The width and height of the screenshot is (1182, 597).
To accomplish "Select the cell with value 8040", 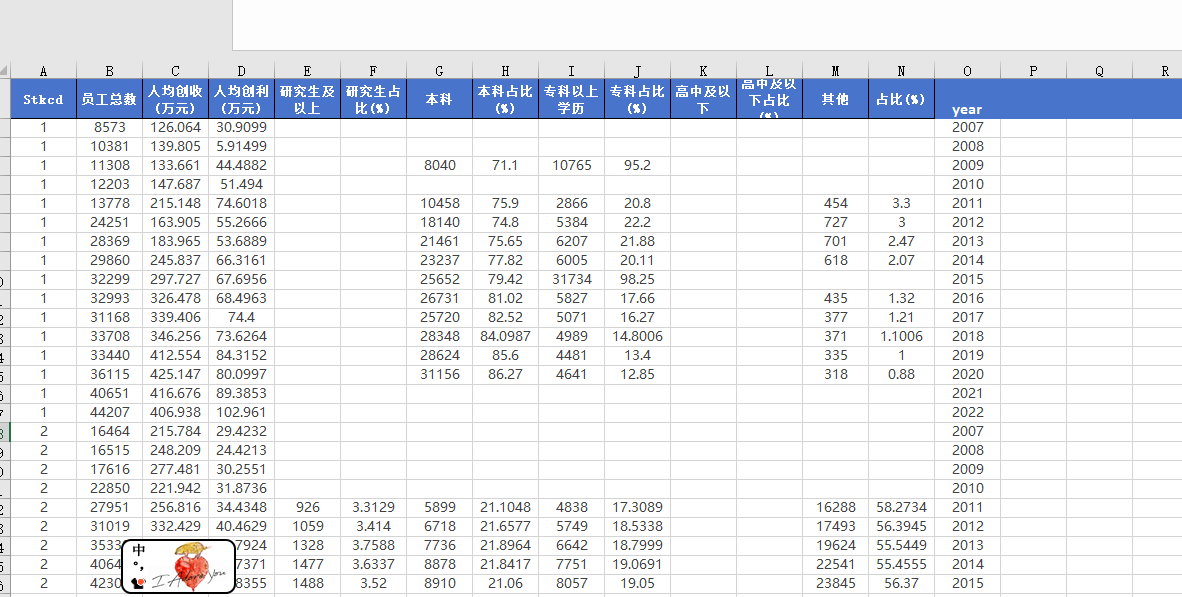I will (439, 165).
